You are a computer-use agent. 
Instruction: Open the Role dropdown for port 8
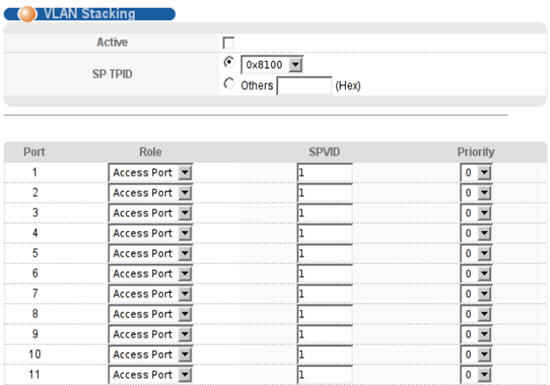(150, 315)
